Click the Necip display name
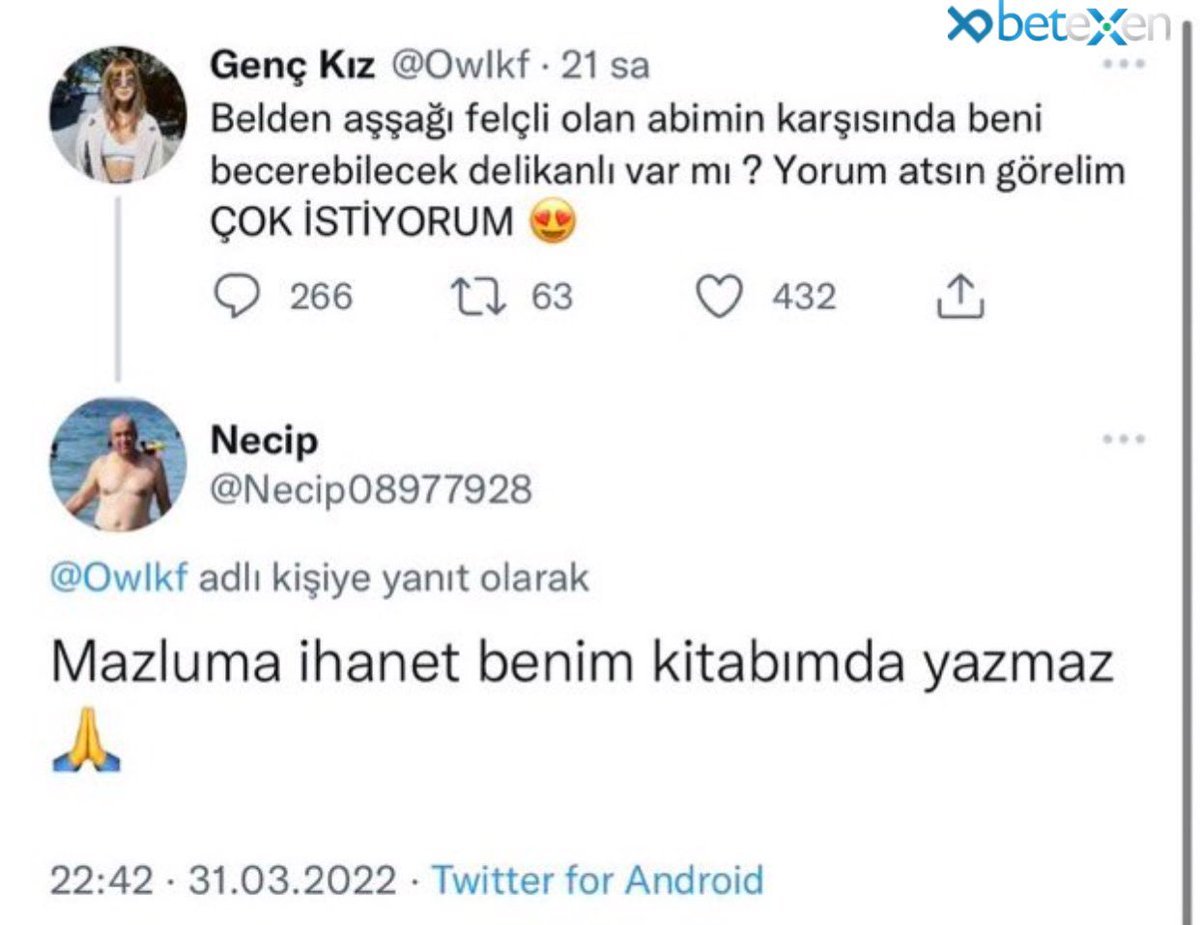The width and height of the screenshot is (1200, 925). pyautogui.click(x=264, y=440)
